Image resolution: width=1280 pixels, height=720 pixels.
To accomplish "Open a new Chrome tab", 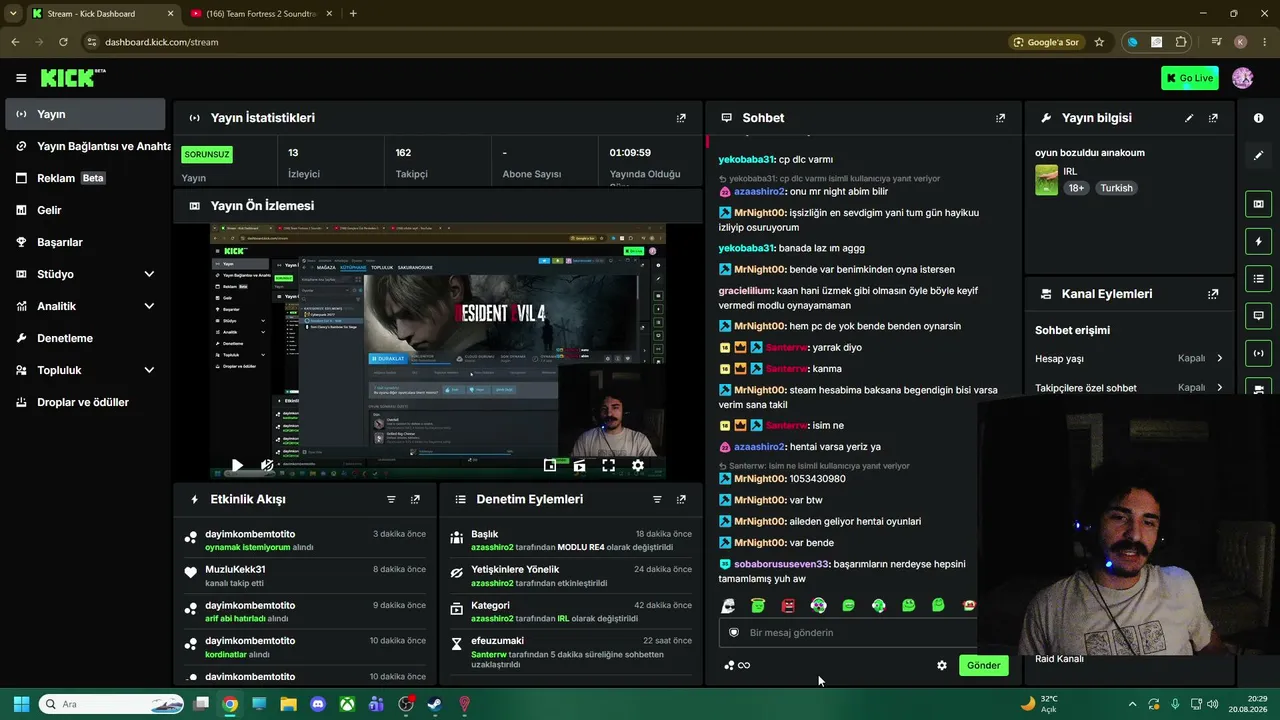I will tap(353, 13).
